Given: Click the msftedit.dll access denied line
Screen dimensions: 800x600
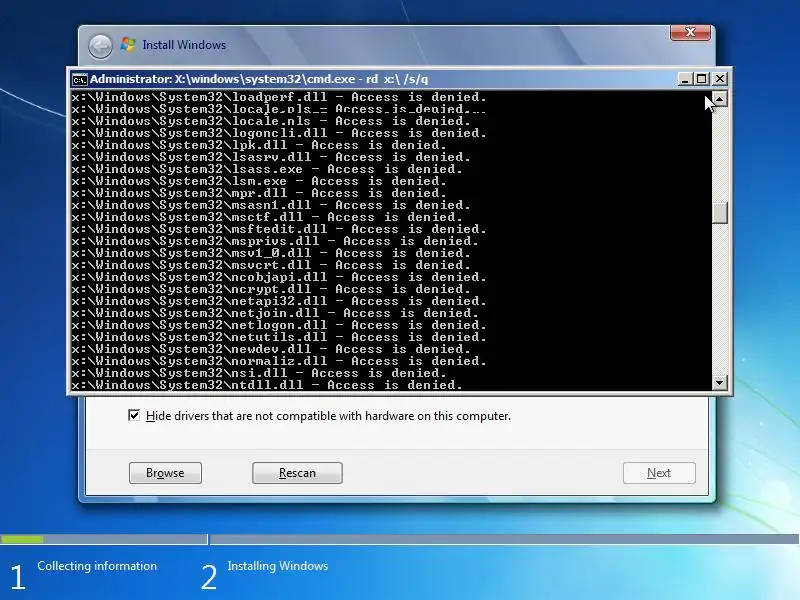Looking at the screenshot, I should tap(279, 229).
